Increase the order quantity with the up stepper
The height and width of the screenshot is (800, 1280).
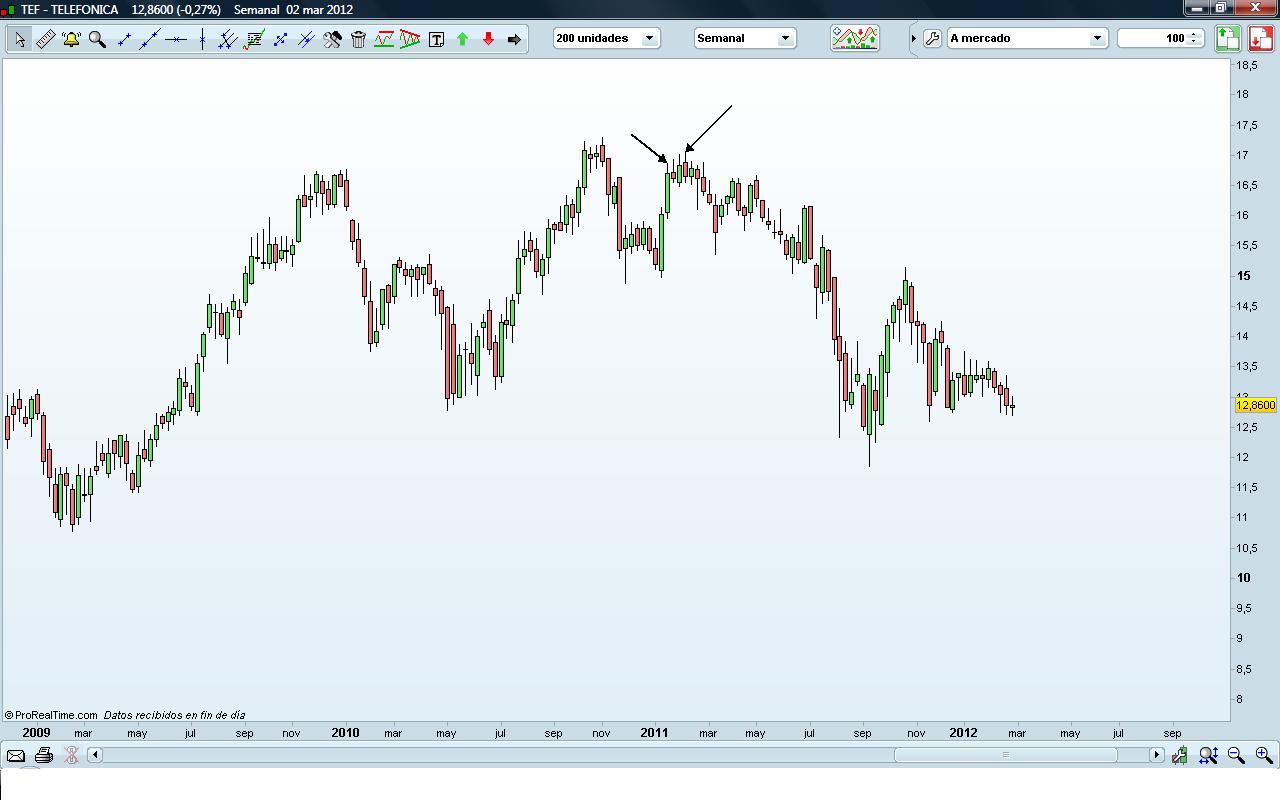(x=1194, y=34)
